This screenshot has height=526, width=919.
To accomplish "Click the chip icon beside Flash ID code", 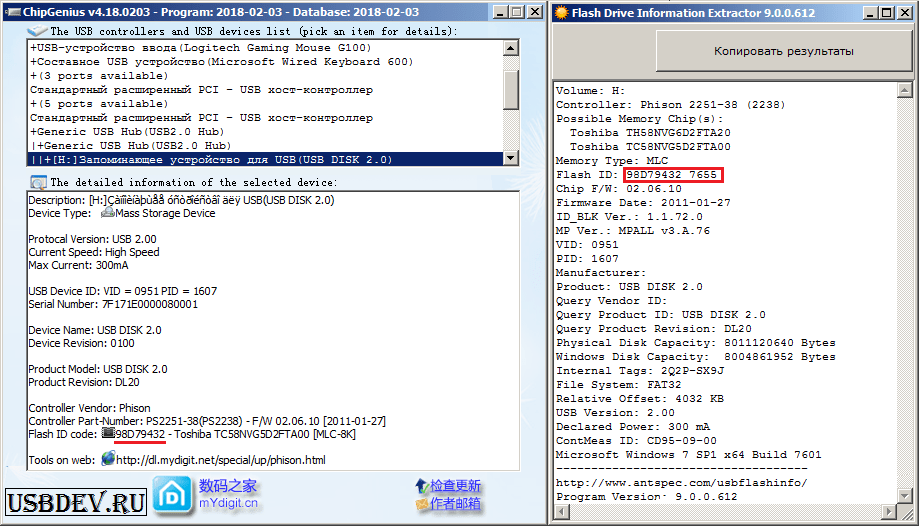I will (x=108, y=433).
